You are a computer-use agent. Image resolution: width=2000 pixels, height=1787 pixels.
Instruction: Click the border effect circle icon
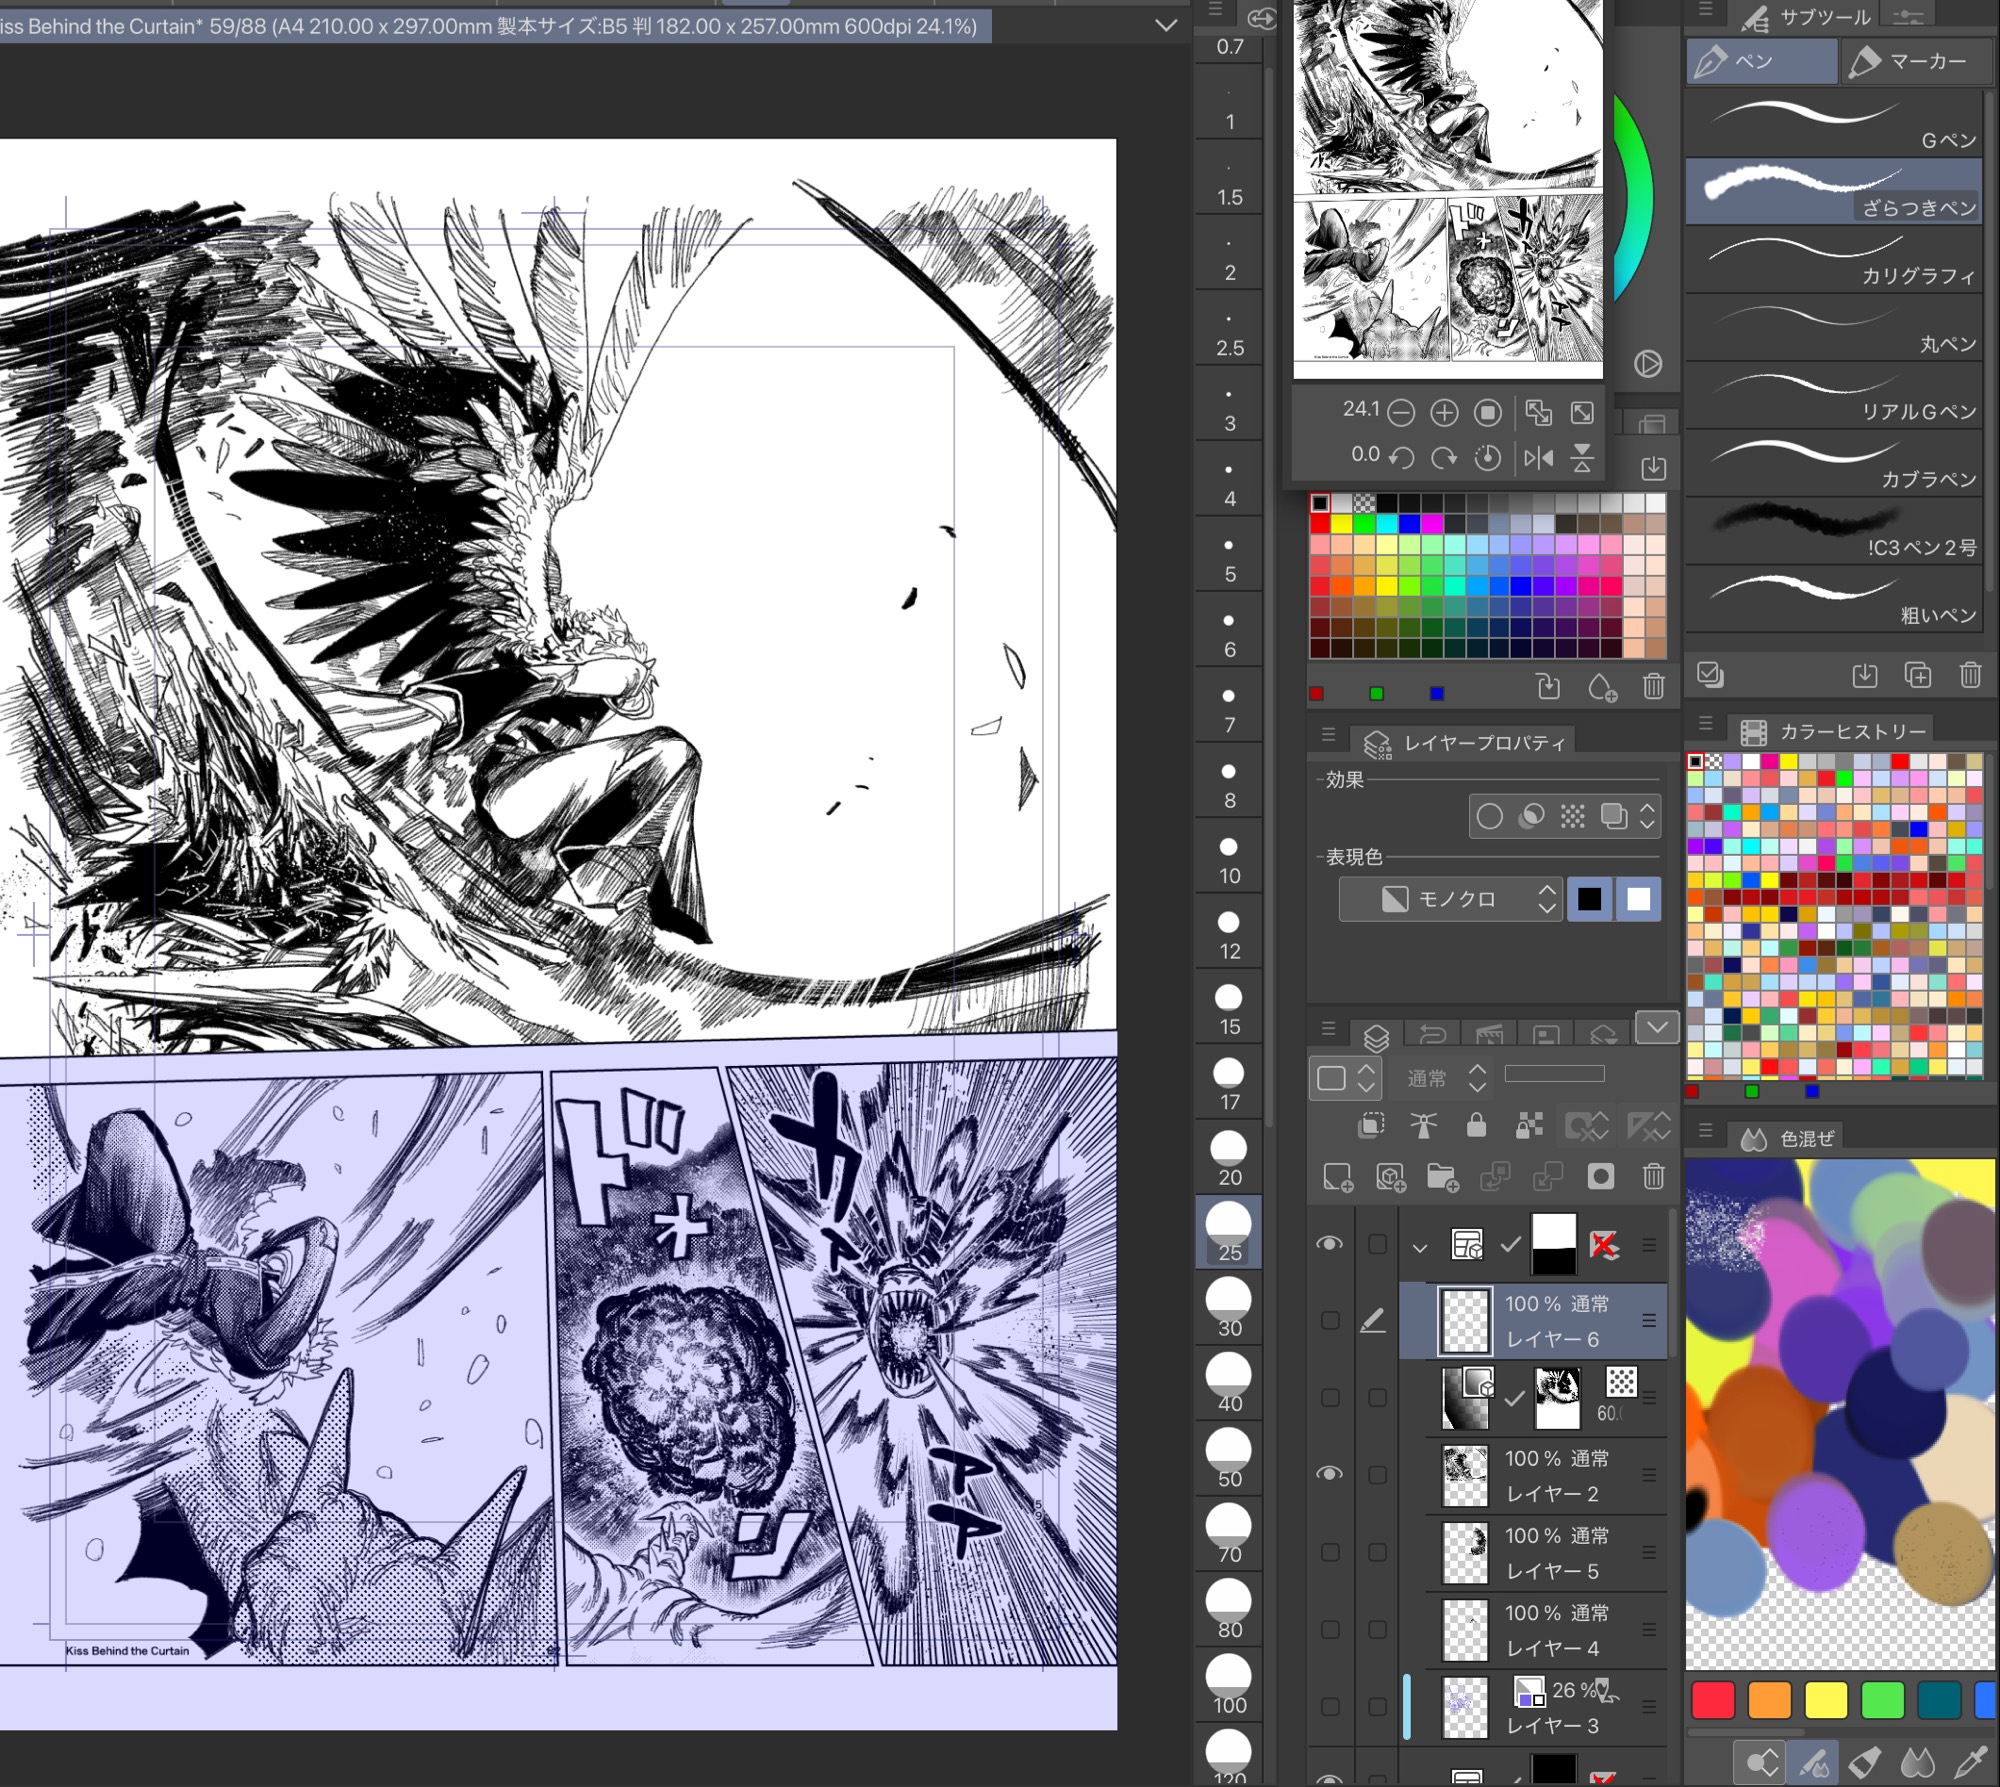pyautogui.click(x=1489, y=816)
